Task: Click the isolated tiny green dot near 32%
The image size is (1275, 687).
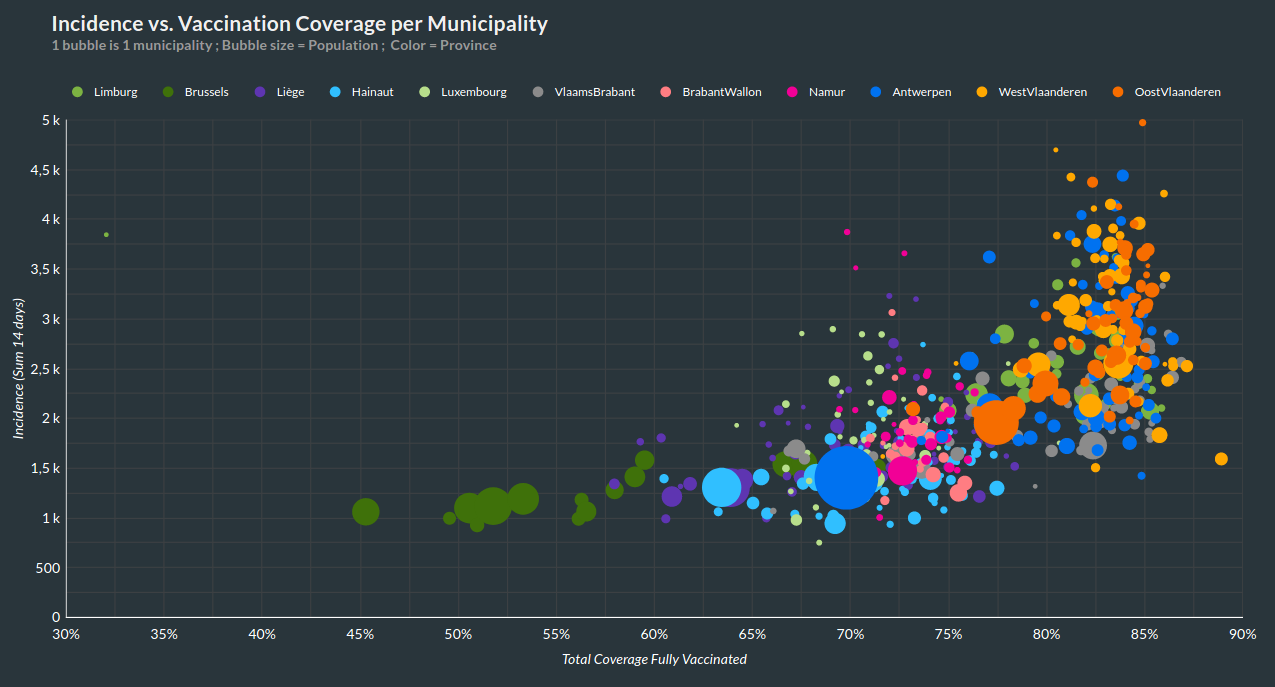Action: [x=106, y=235]
